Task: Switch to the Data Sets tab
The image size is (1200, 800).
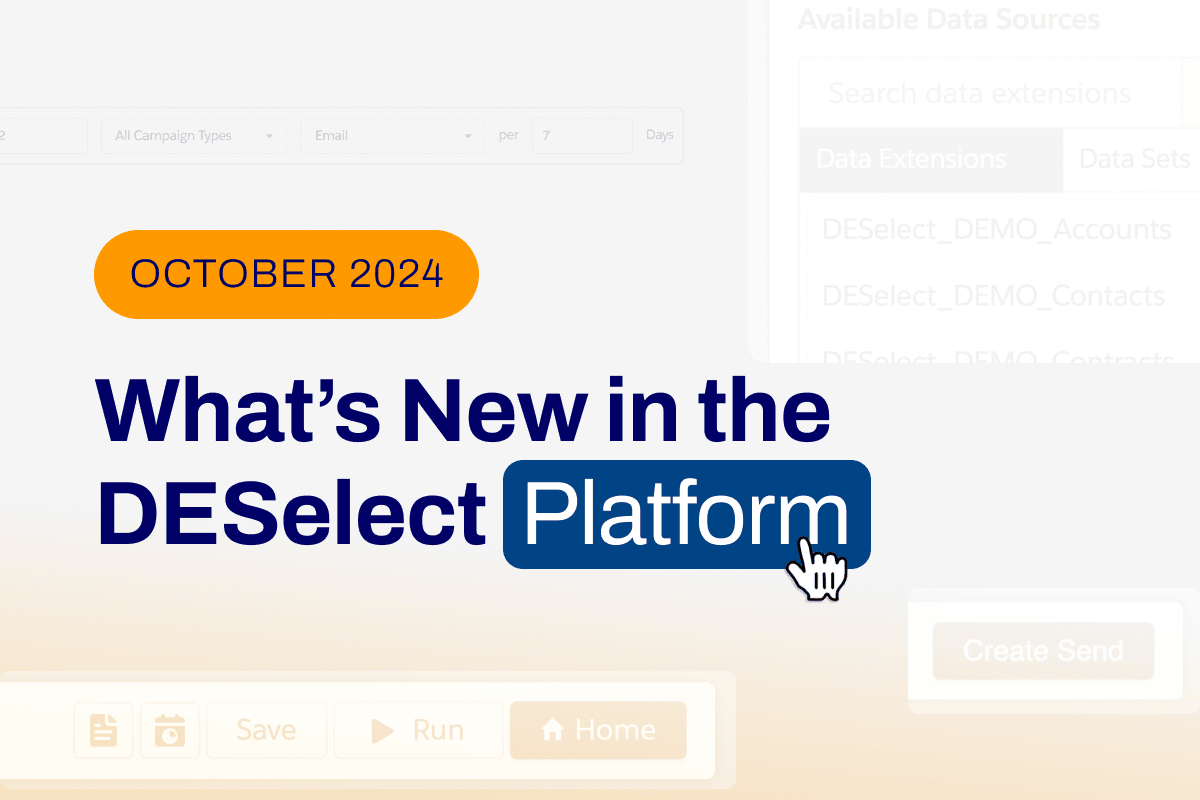Action: 1134,159
